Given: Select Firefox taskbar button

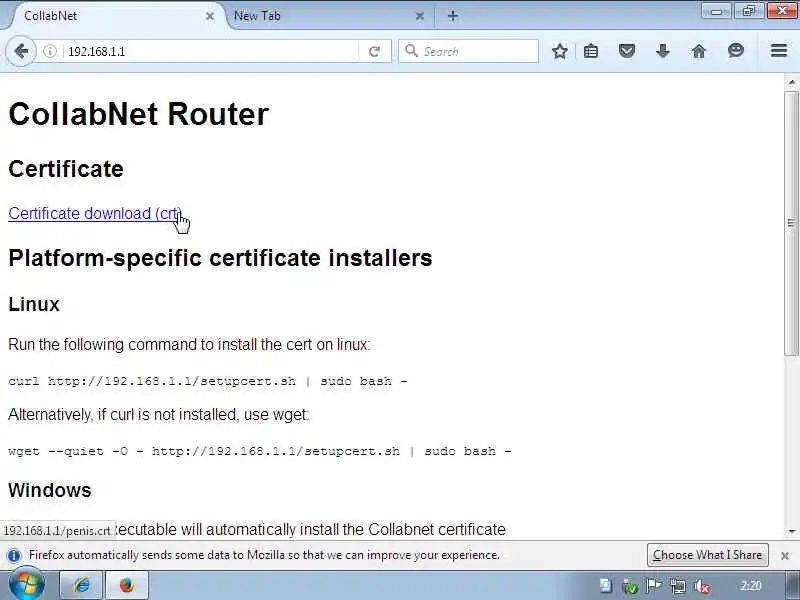Looking at the screenshot, I should 127,585.
